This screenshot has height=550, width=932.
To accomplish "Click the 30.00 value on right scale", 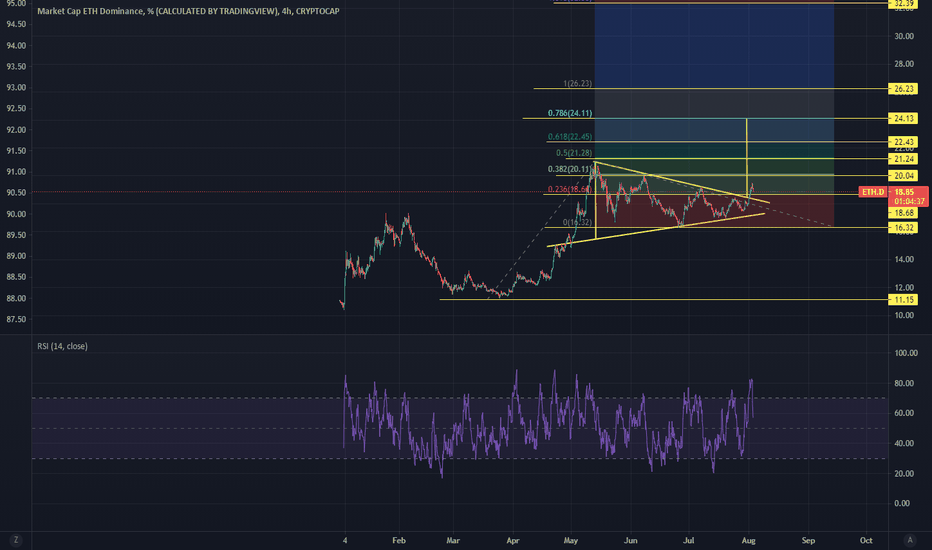I will [x=903, y=36].
